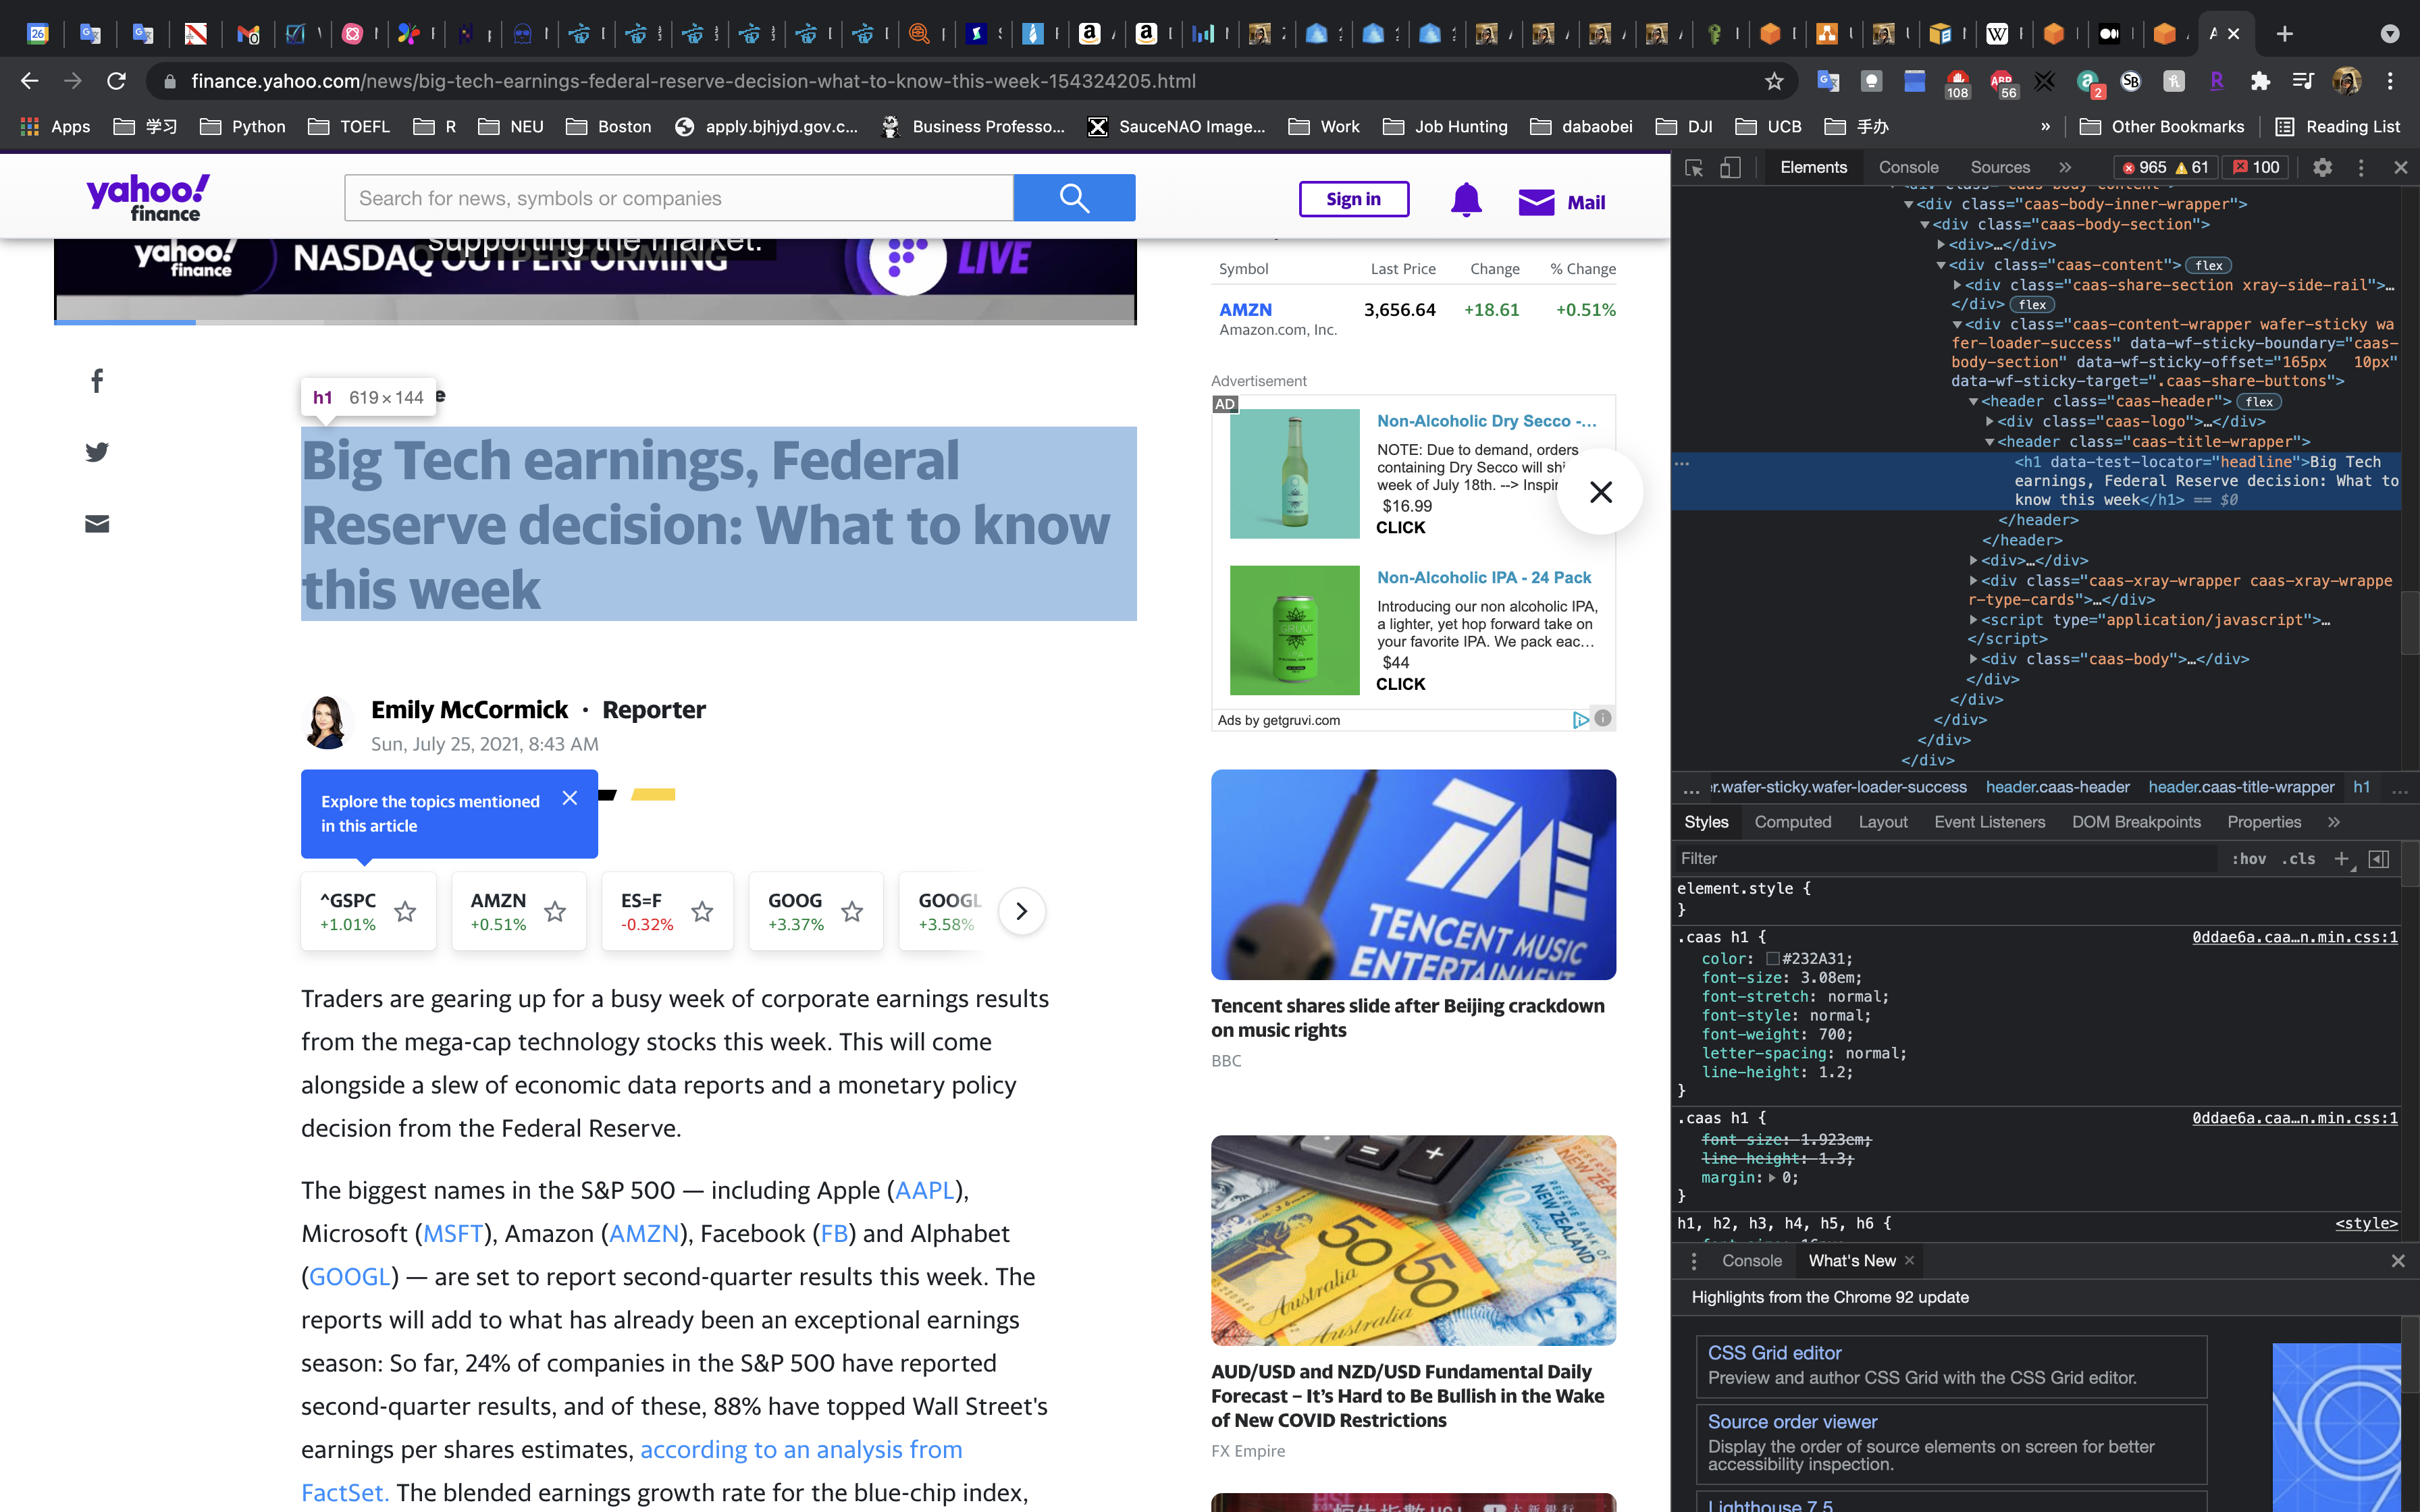Screen dimensions: 2420x1512
Task: Activate the DevTools element inspector icon
Action: click(x=1693, y=168)
